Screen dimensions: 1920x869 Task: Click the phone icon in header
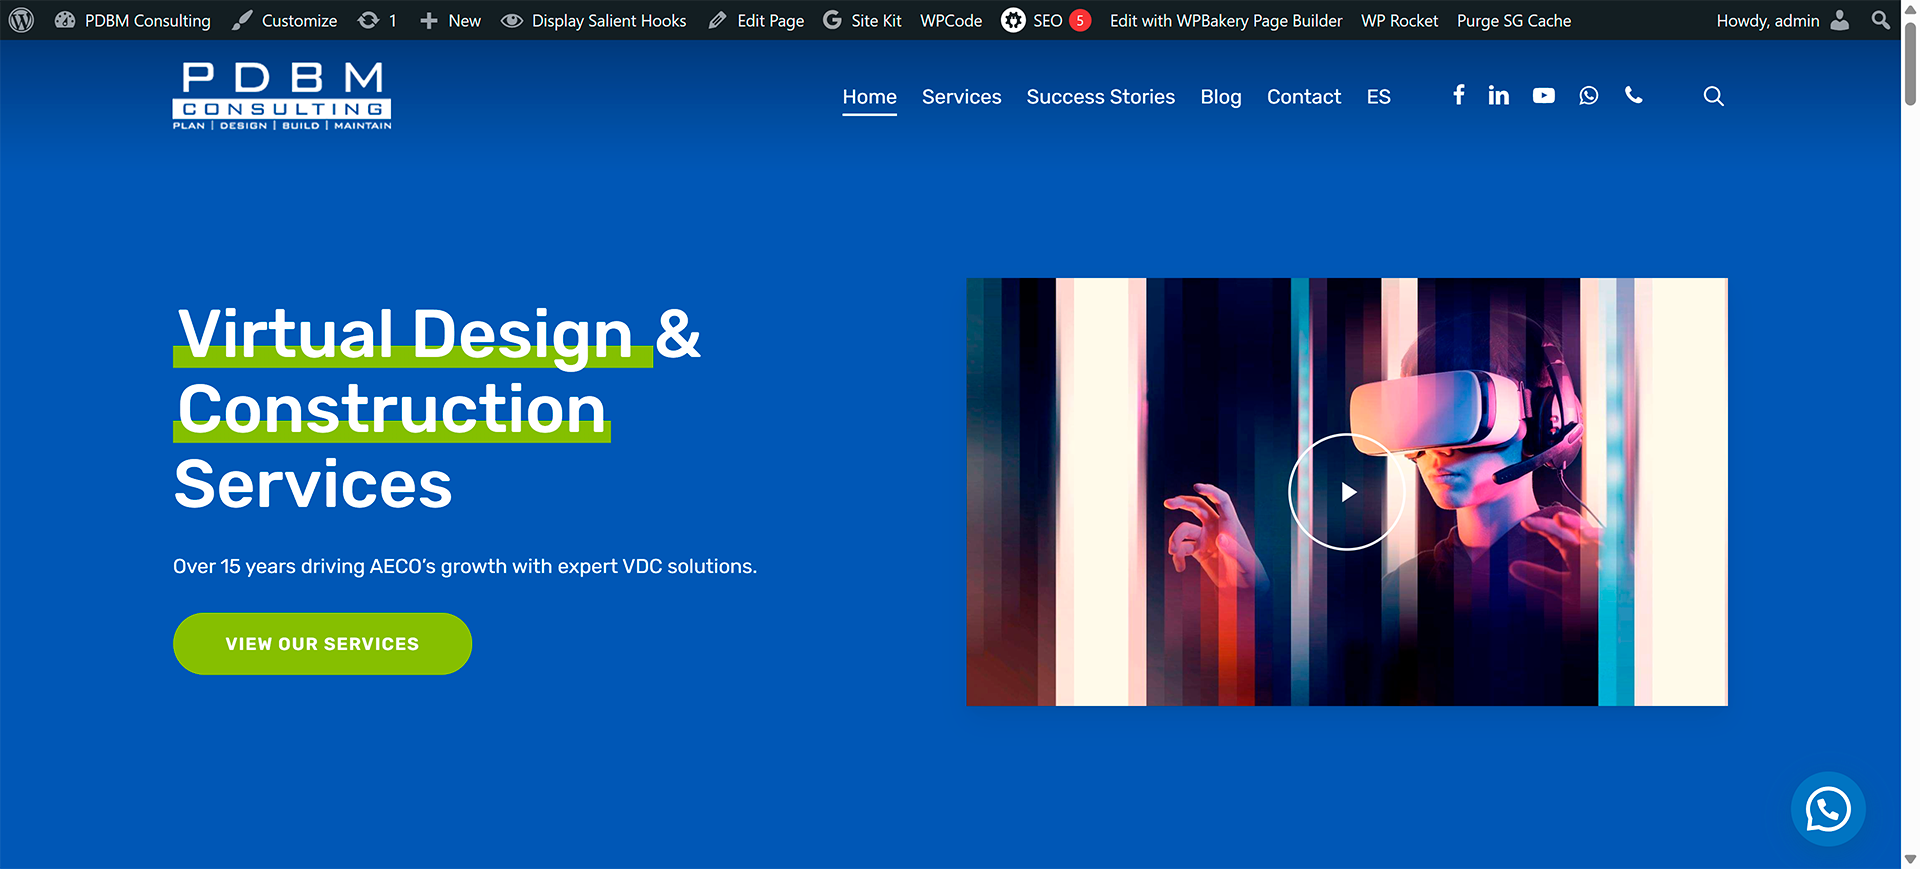coord(1634,95)
